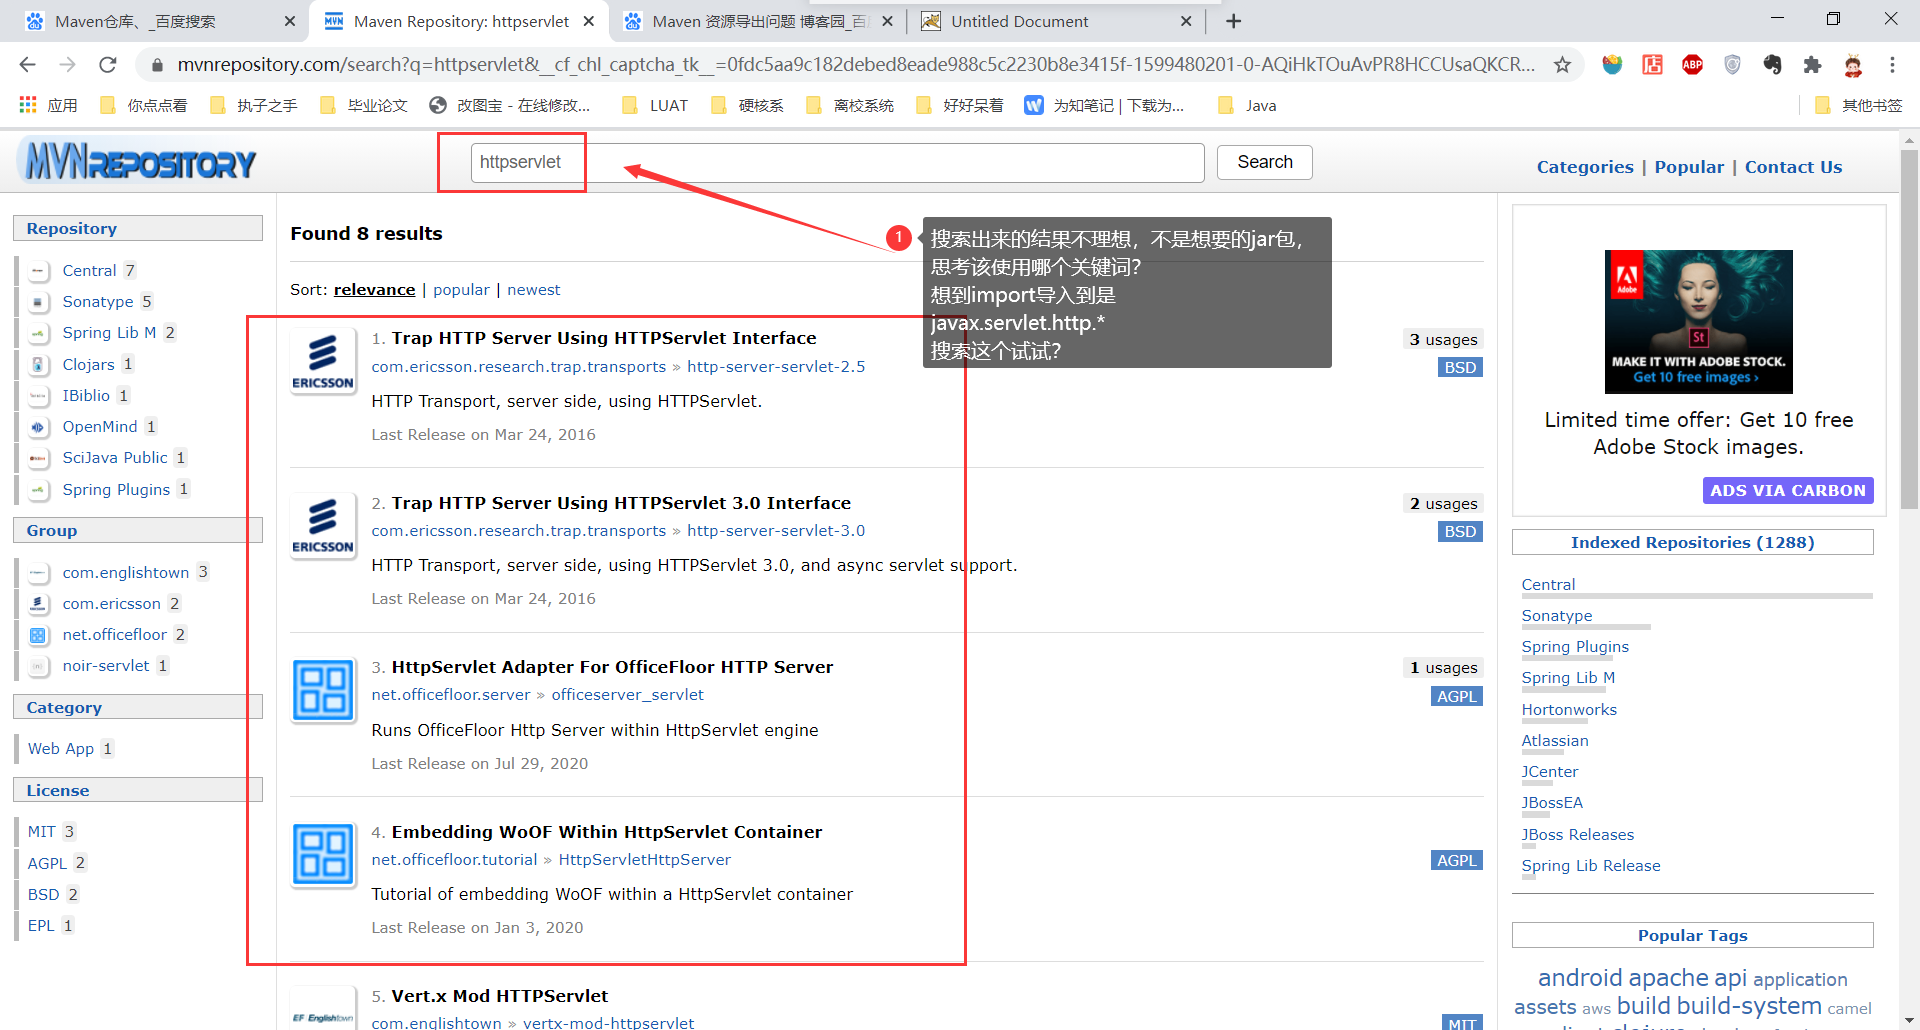This screenshot has height=1030, width=1920.
Task: Sort the results by popular
Action: tap(461, 290)
